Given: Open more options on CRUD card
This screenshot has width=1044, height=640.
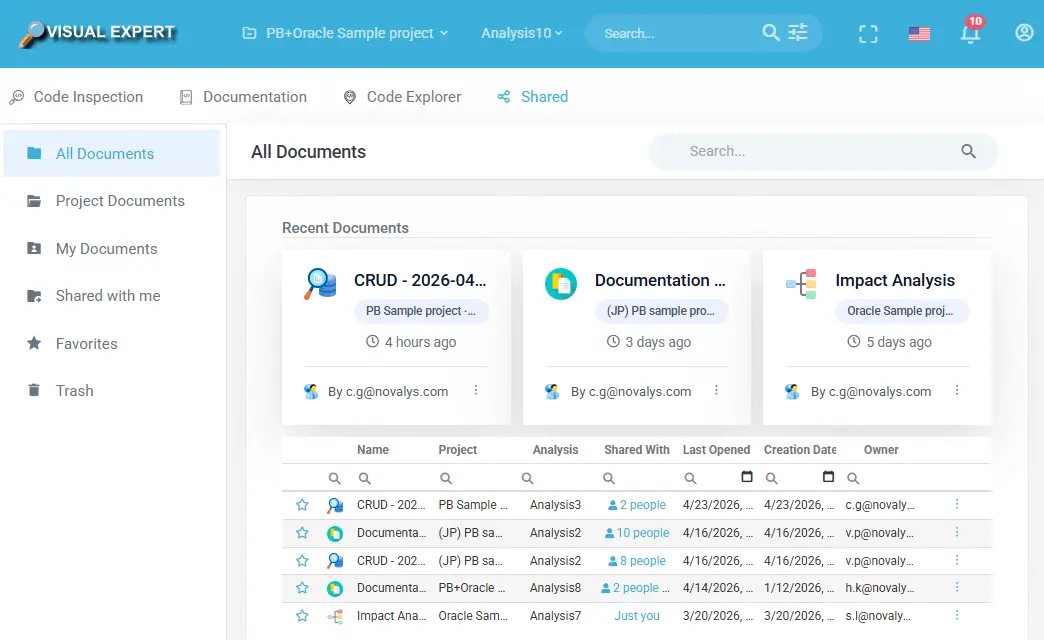Looking at the screenshot, I should pos(476,390).
